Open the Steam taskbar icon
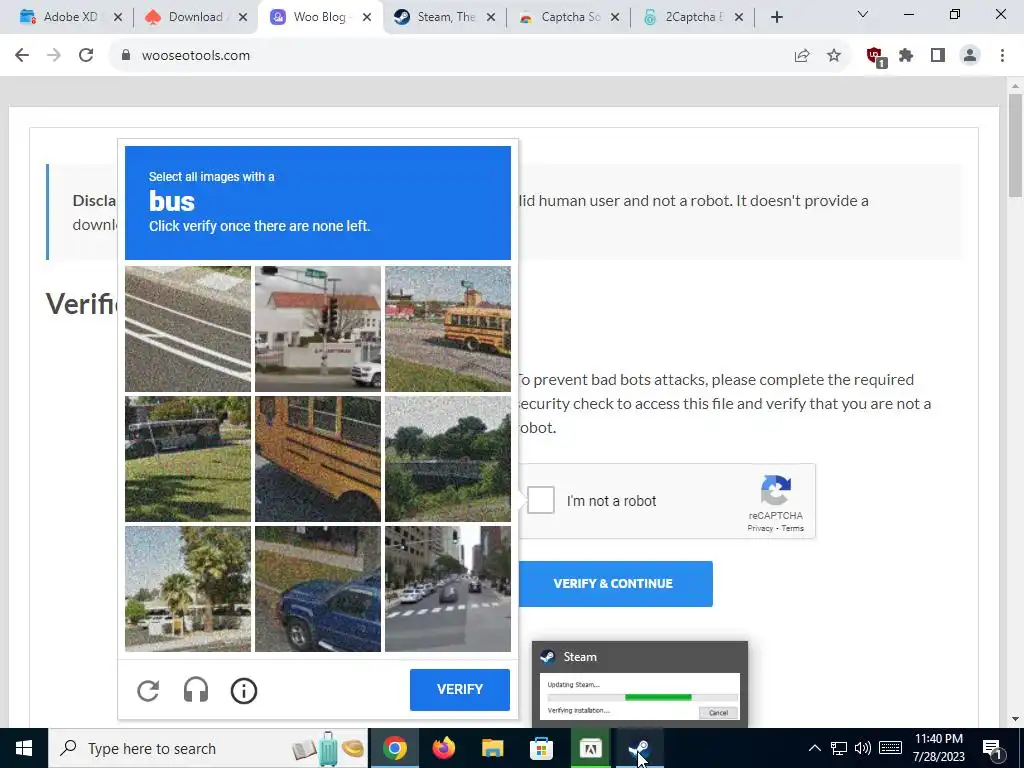Image resolution: width=1024 pixels, height=768 pixels. [x=640, y=748]
